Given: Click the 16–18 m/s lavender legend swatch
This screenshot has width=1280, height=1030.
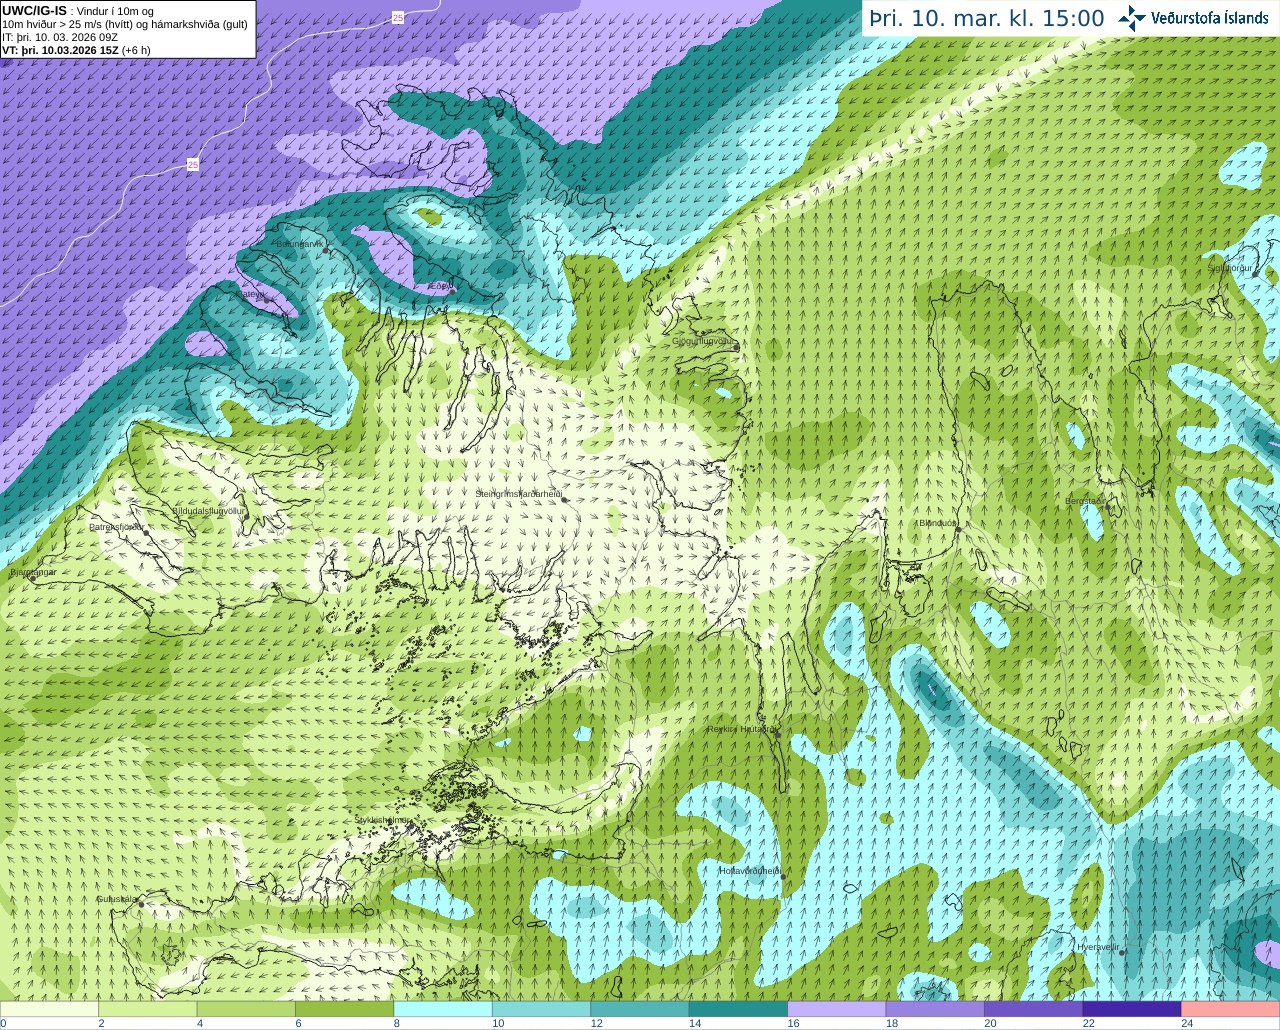Looking at the screenshot, I should 837,1009.
